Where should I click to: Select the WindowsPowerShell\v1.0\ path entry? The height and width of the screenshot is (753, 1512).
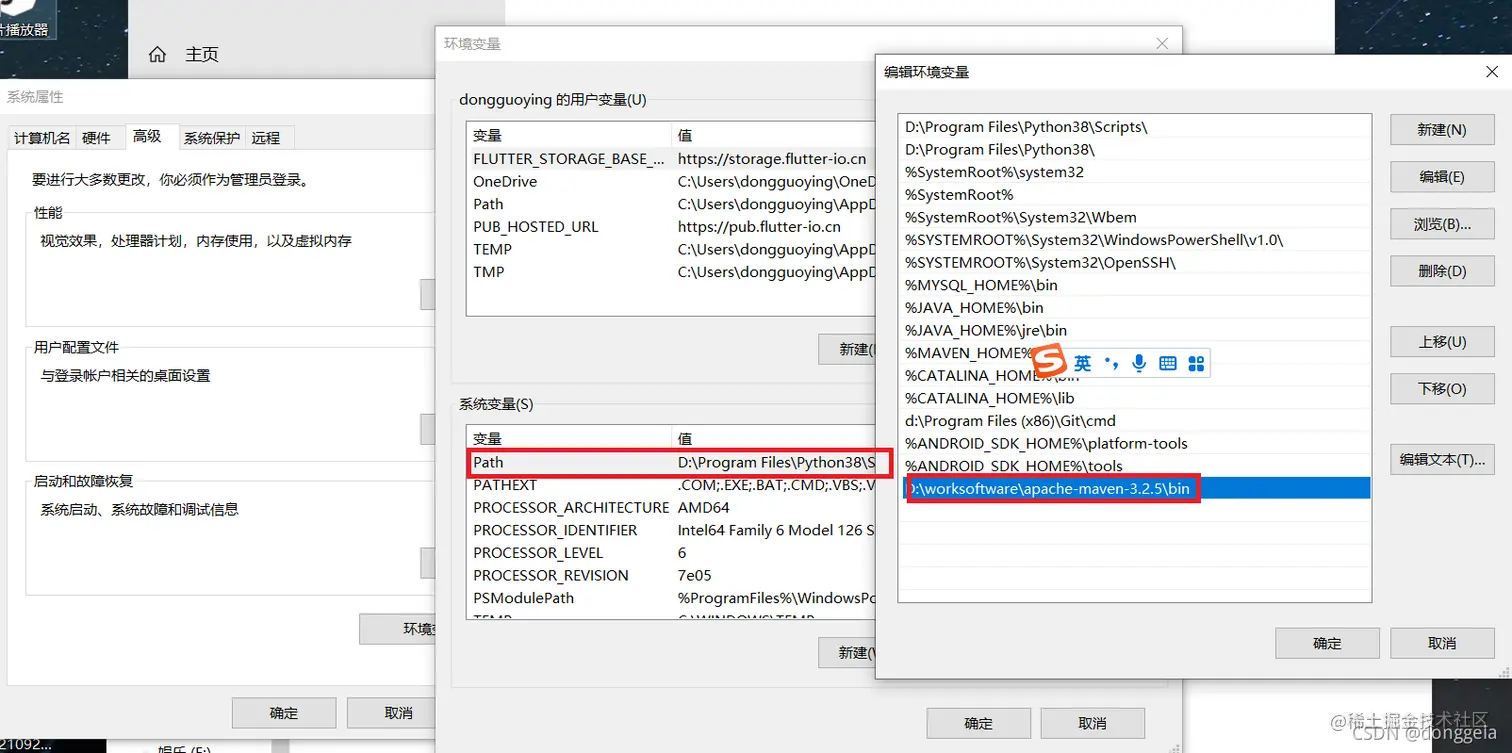(1134, 240)
